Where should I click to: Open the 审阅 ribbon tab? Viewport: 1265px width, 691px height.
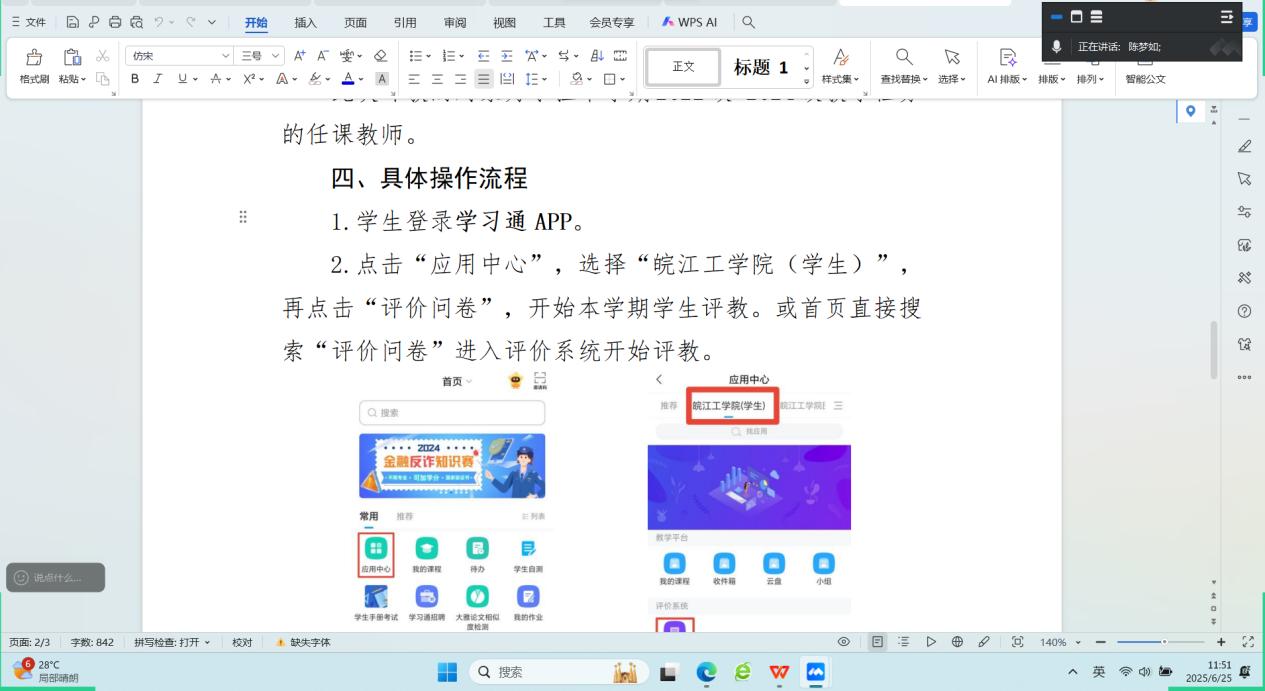coord(454,21)
